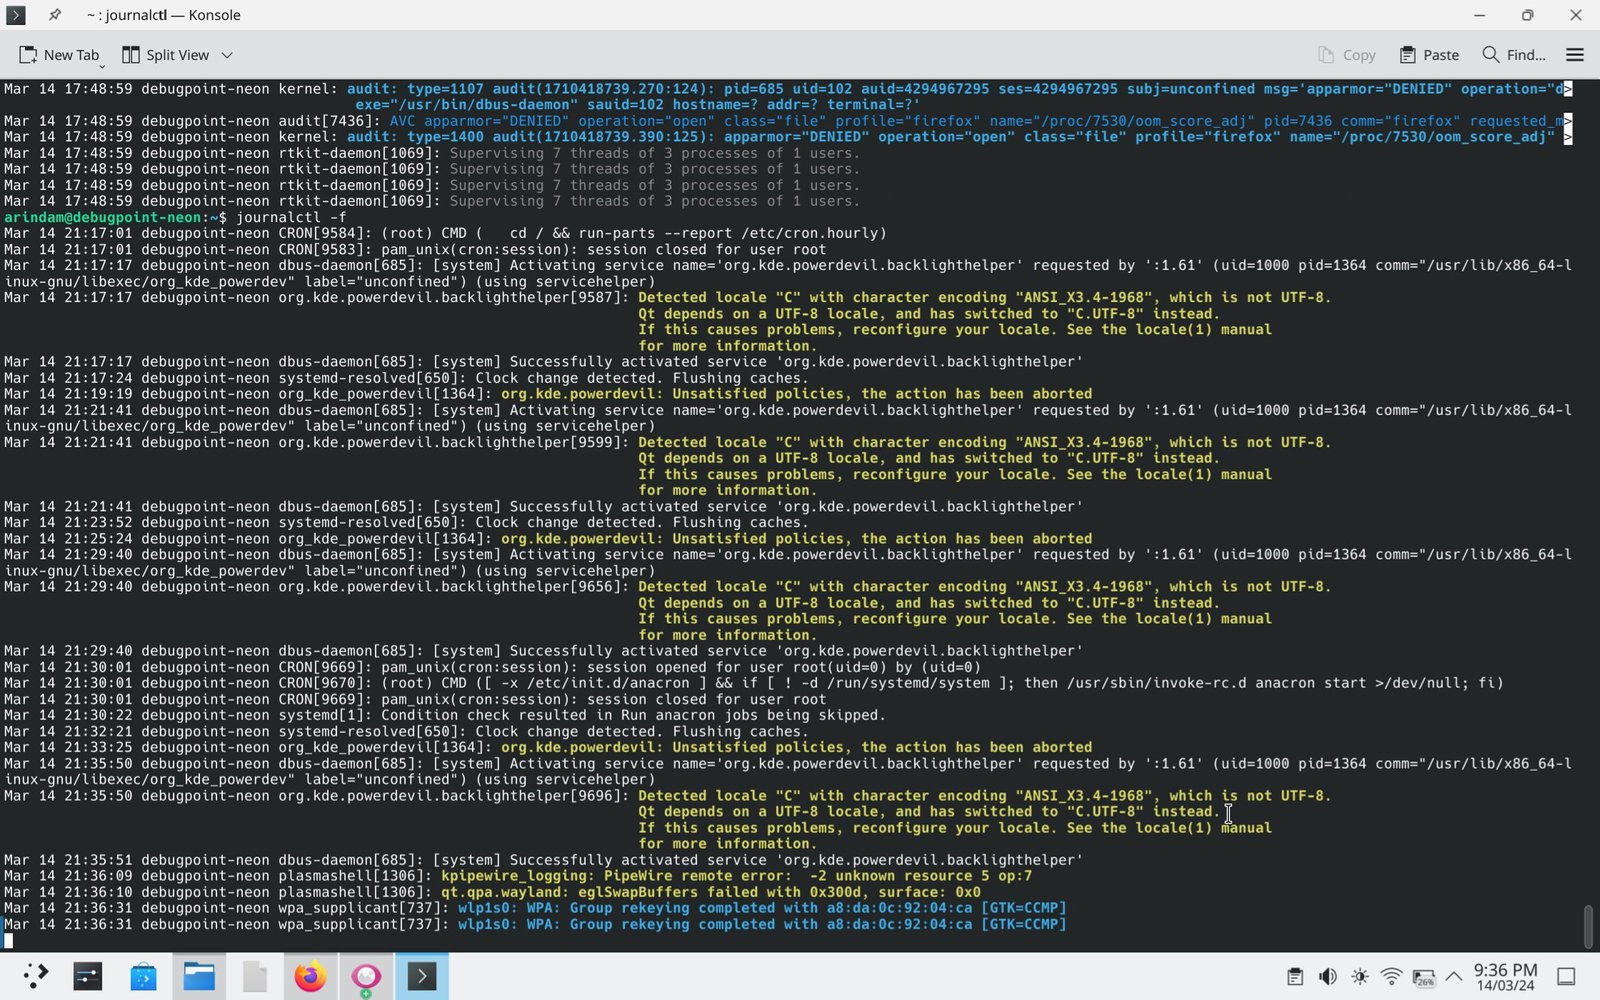Click the 'arindam@debugpoint-neon' prompt text
The height and width of the screenshot is (1000, 1600).
click(103, 217)
